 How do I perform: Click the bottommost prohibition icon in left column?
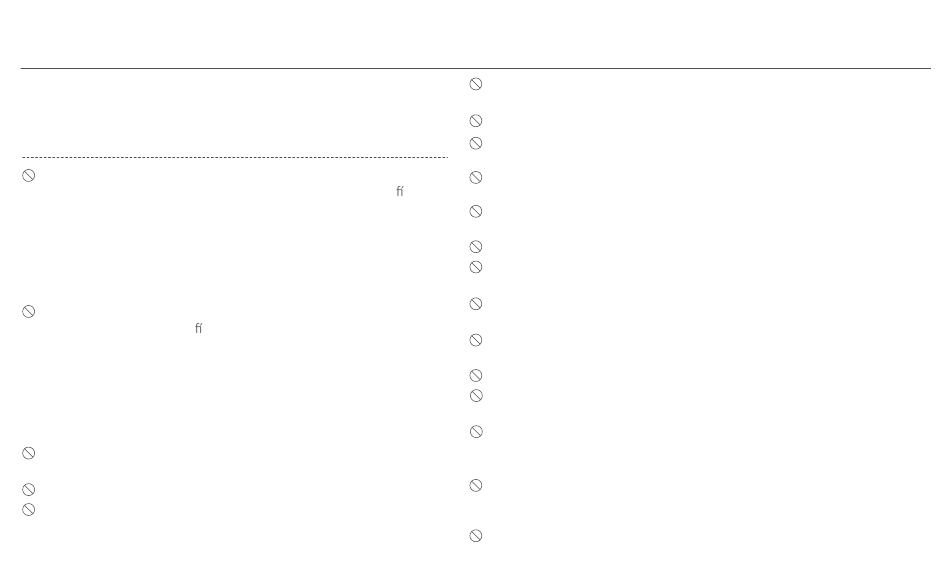(28, 510)
